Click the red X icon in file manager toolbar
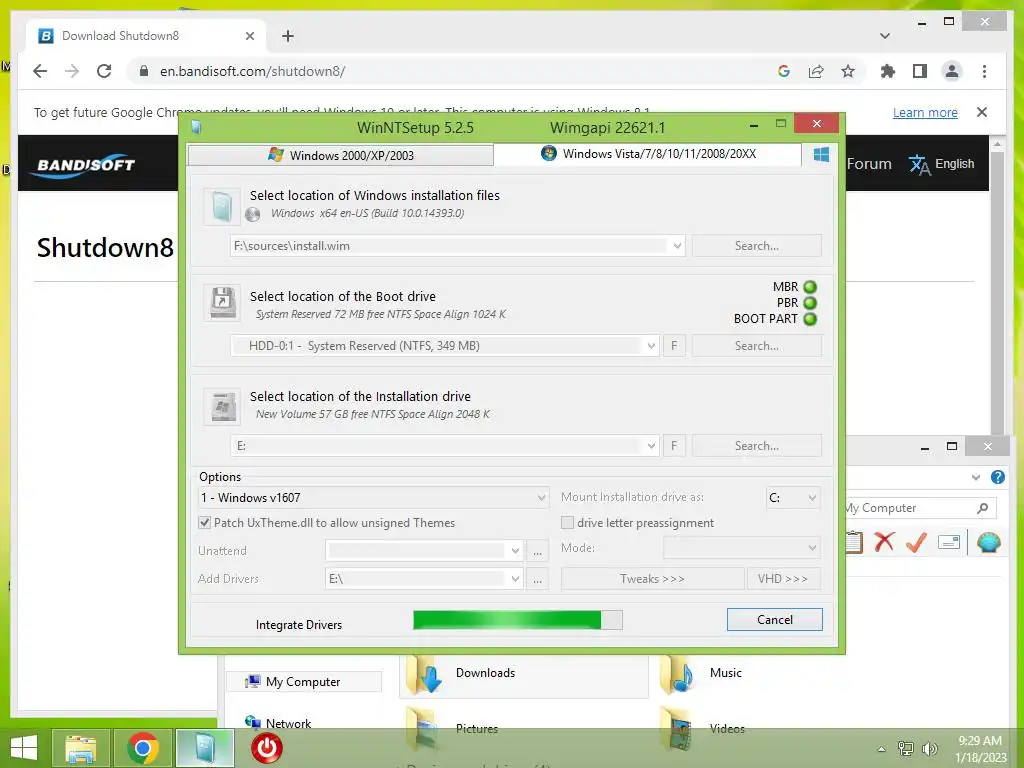The width and height of the screenshot is (1024, 768). tap(884, 541)
